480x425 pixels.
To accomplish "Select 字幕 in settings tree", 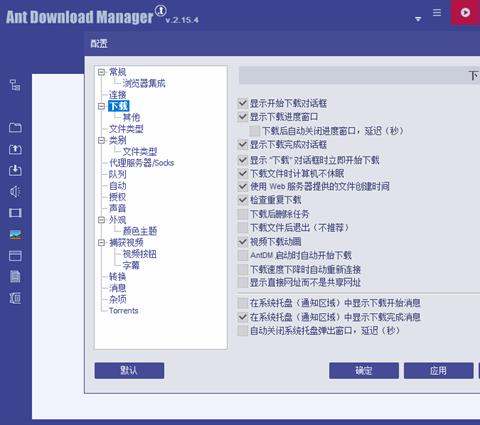I will coord(131,265).
